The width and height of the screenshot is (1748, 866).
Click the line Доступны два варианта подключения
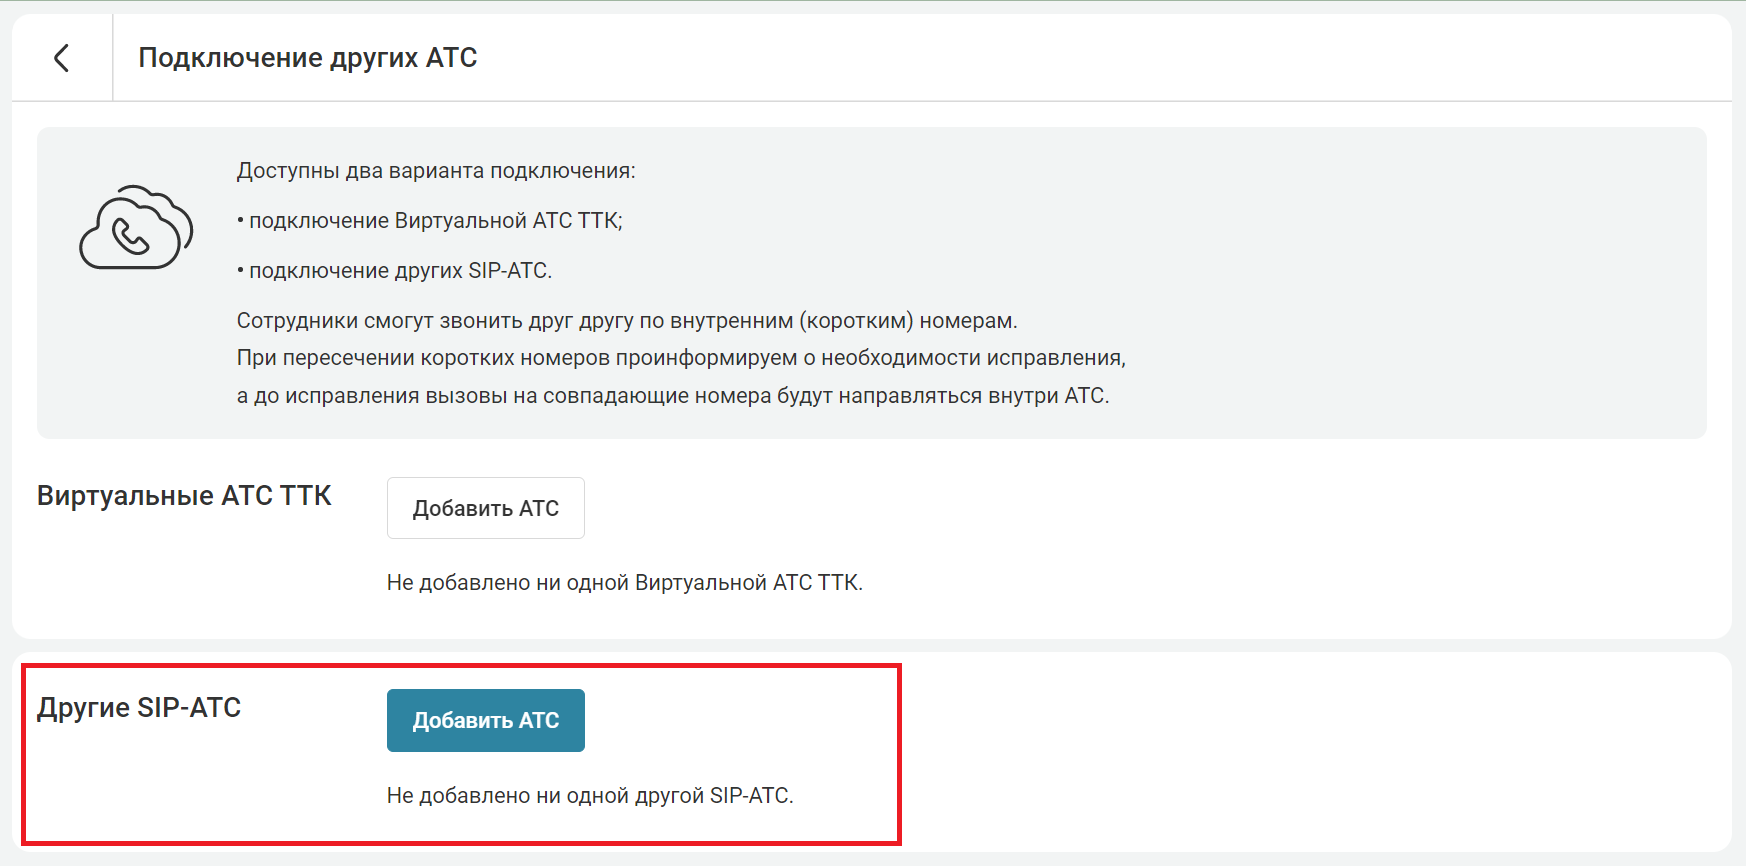pos(435,171)
